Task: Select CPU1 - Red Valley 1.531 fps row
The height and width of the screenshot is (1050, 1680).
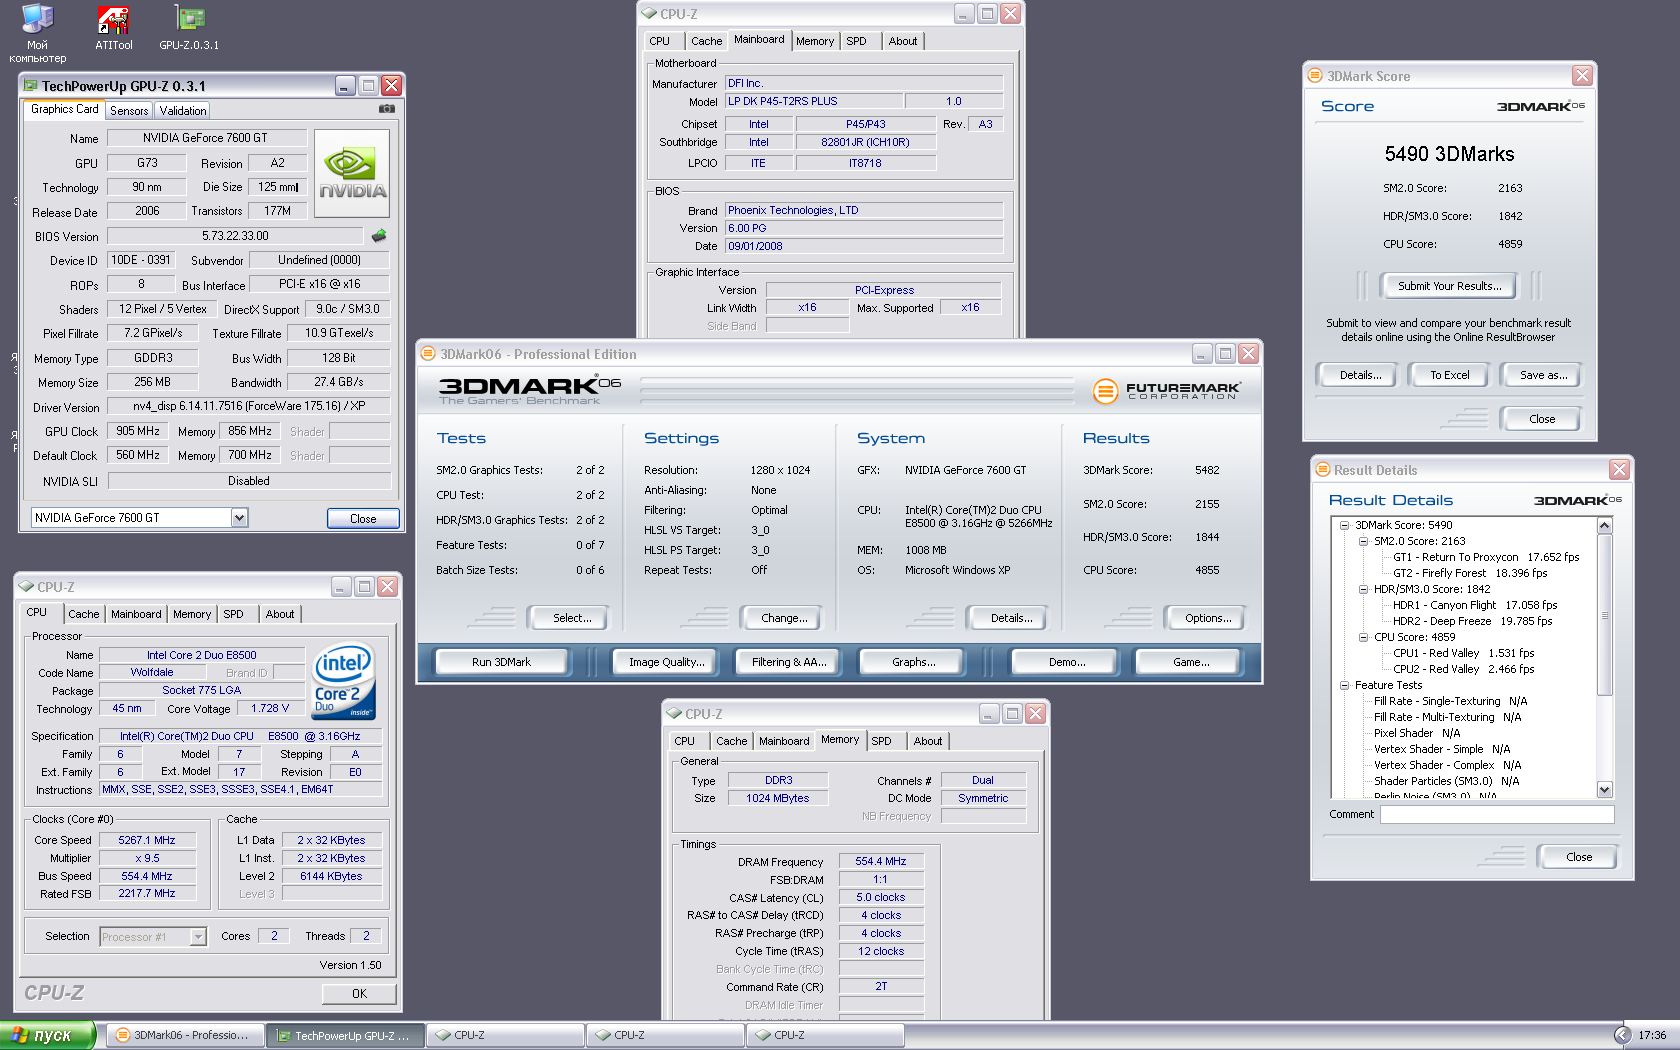Action: point(1463,653)
